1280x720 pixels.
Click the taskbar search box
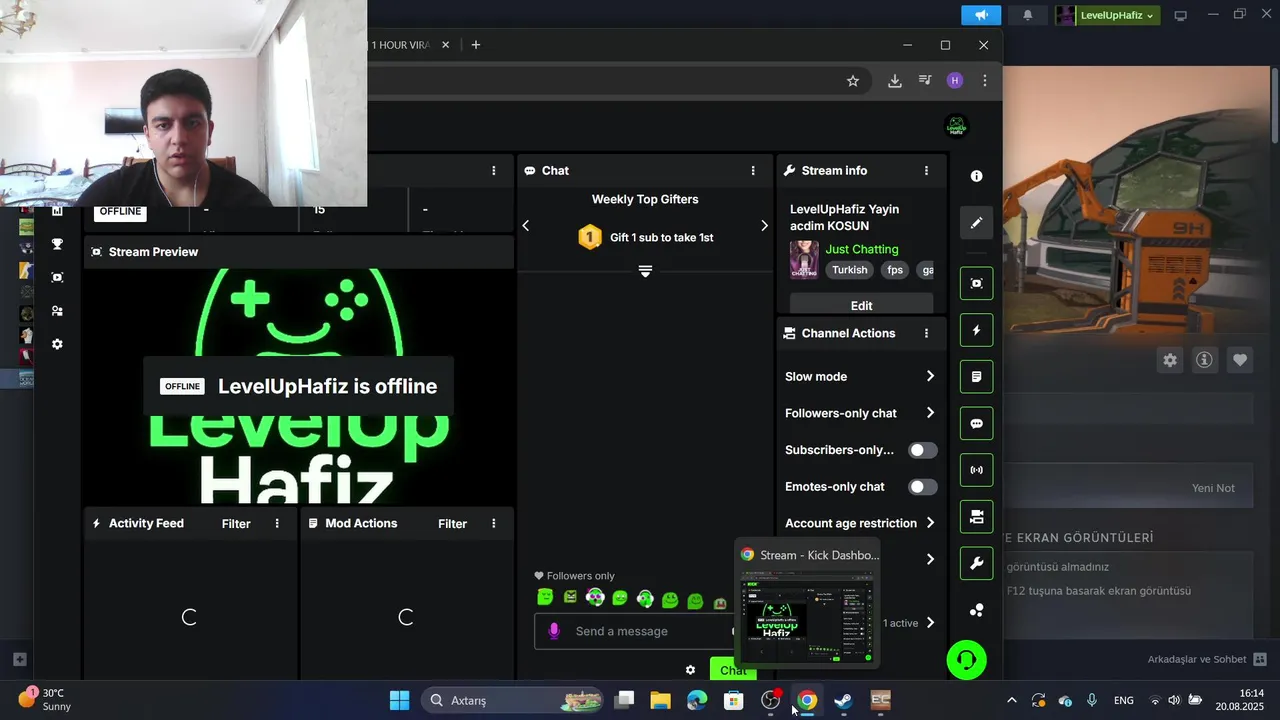pos(513,700)
